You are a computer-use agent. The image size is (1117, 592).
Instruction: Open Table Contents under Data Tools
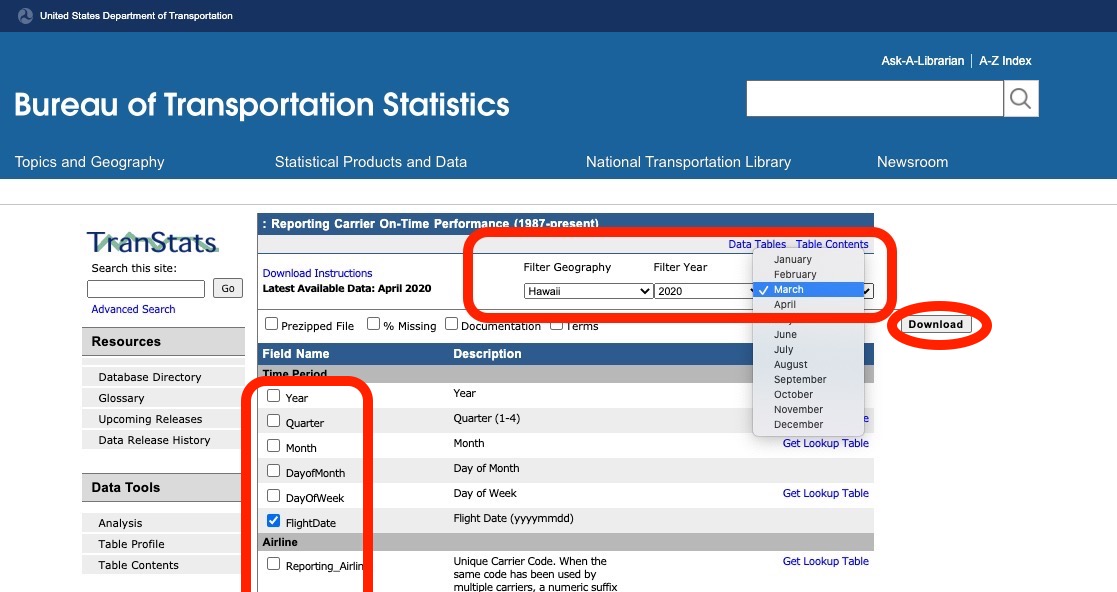point(138,565)
